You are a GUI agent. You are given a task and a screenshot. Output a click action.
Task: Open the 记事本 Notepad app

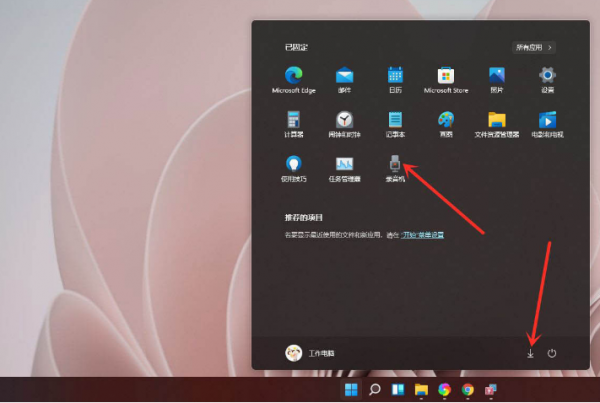[x=395, y=124]
